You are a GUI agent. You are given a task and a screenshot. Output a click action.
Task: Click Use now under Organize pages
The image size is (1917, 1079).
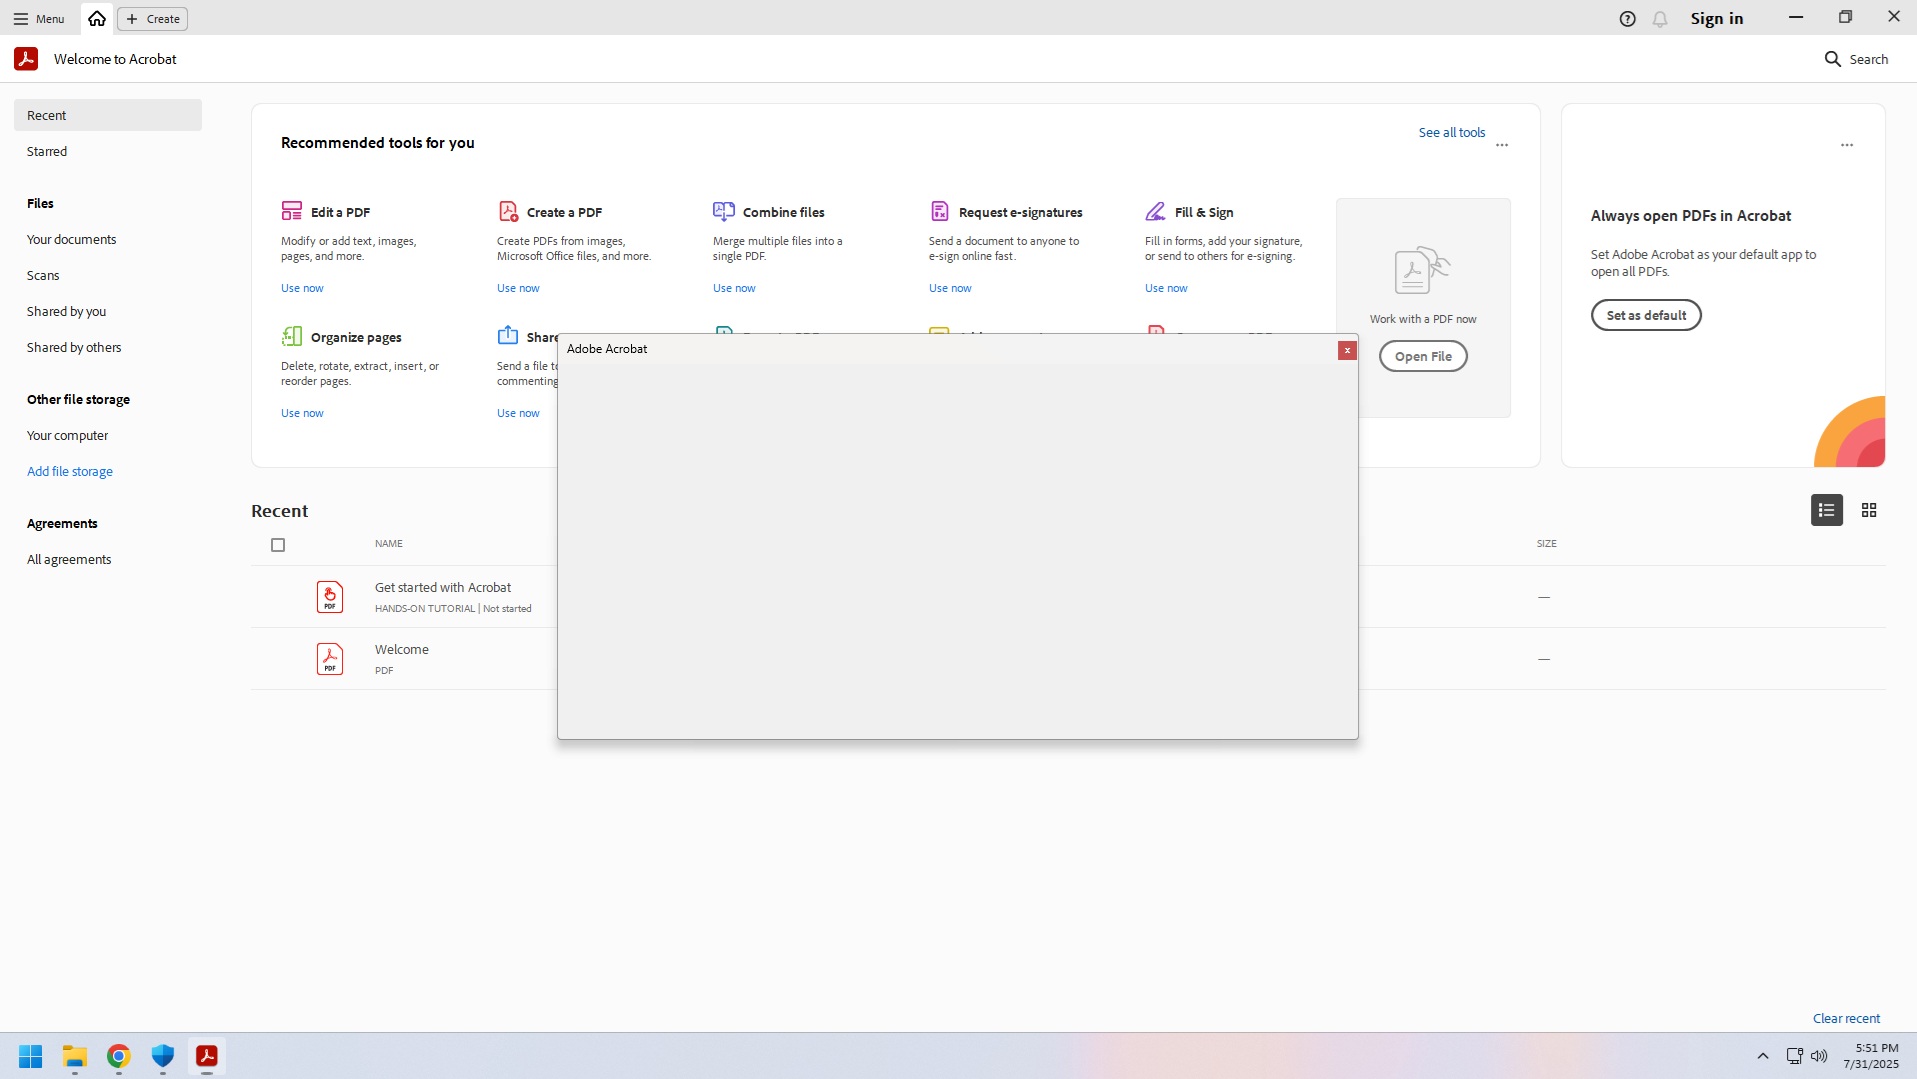click(x=302, y=413)
